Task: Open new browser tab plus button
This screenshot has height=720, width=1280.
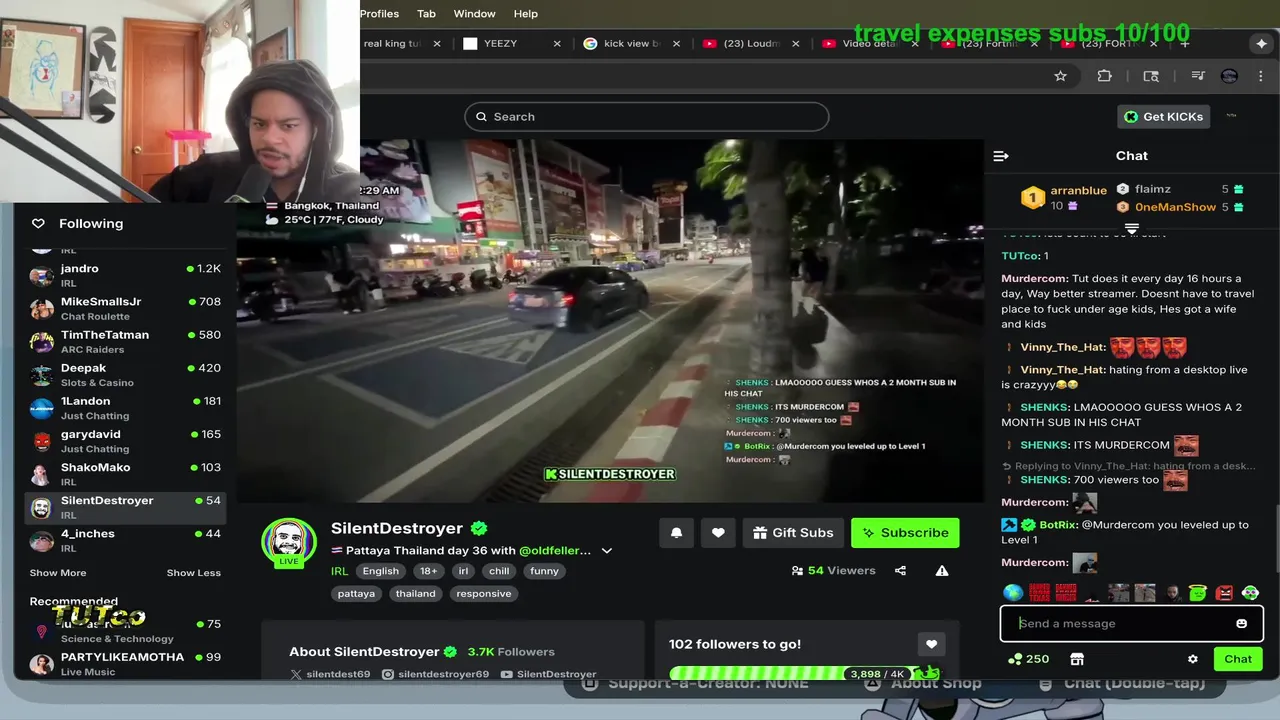Action: tap(1185, 44)
